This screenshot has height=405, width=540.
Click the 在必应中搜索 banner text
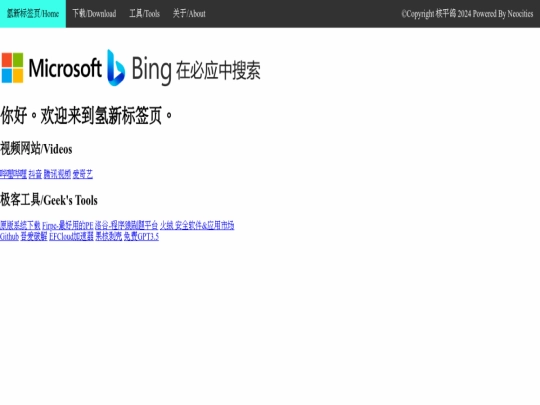coord(218,71)
